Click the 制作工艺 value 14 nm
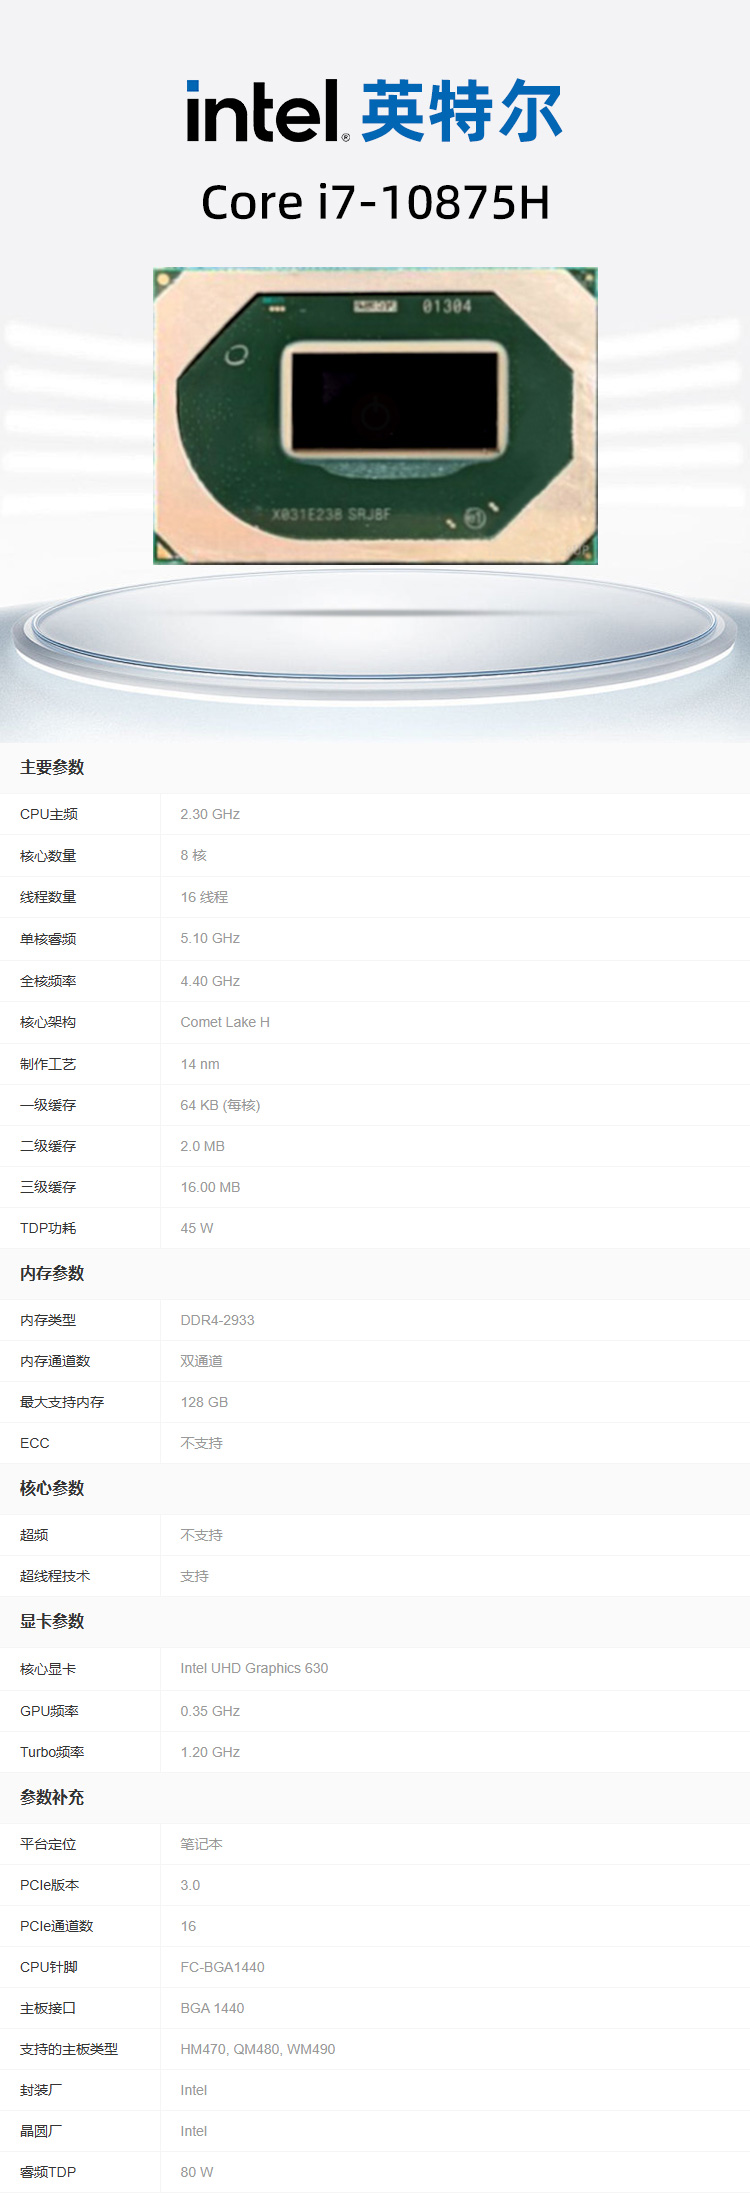 pos(200,1064)
